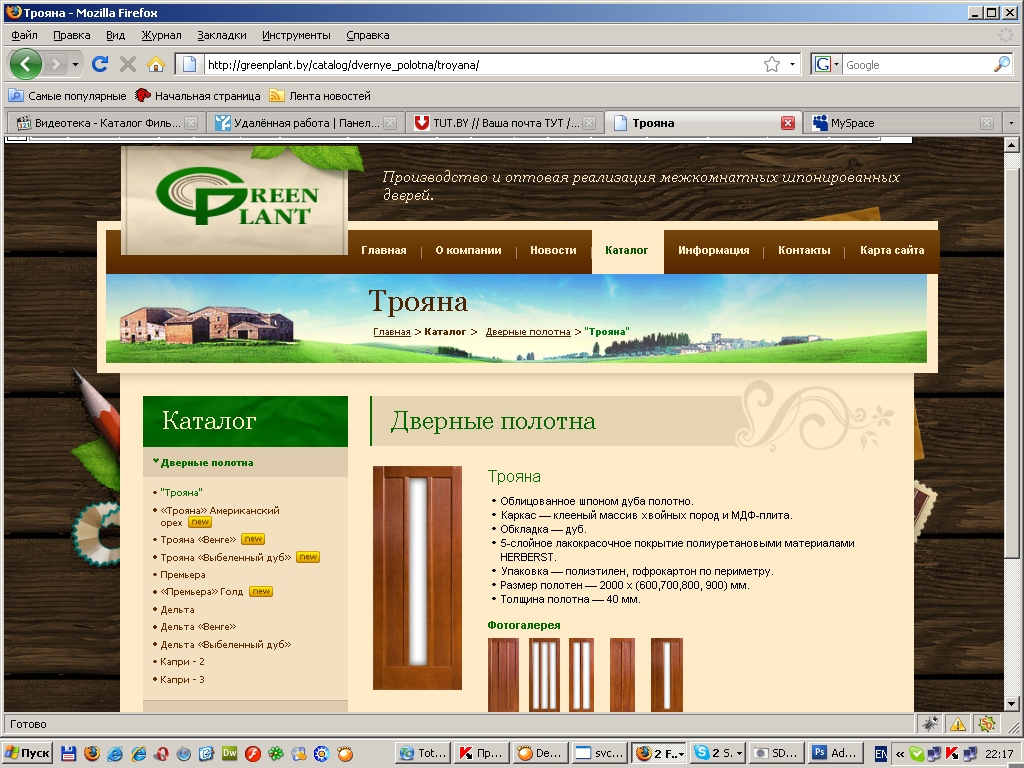The height and width of the screenshot is (768, 1024).
Task: Bookmark this page with the star icon
Action: coord(772,64)
